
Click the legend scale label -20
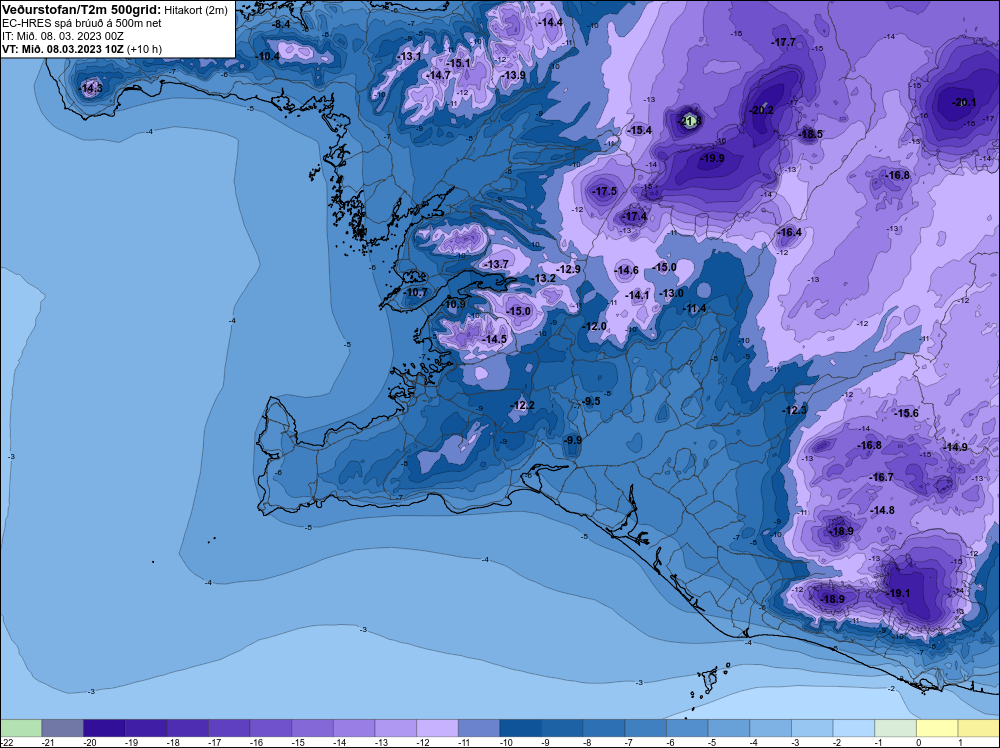[x=90, y=742]
